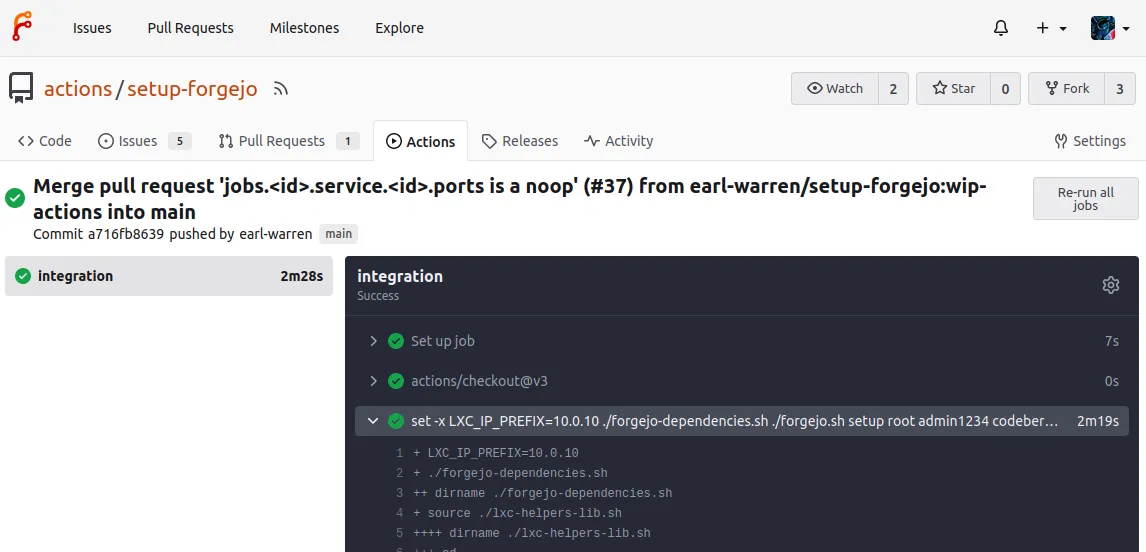Viewport: 1146px width, 552px height.
Task: Click the repository icon beside actions
Action: point(21,89)
